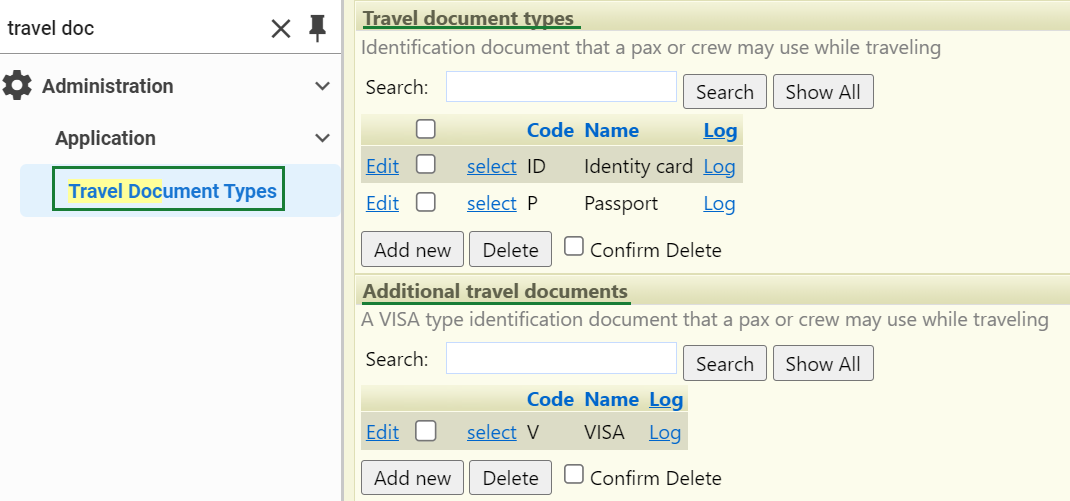Screen dimensions: 1070x501
Task: Sort travel document types by Code
Action: click(550, 130)
